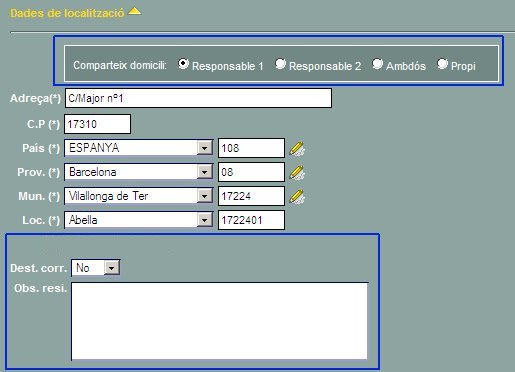Focus the province code field containing 08
Image resolution: width=515 pixels, height=372 pixels.
(x=251, y=172)
